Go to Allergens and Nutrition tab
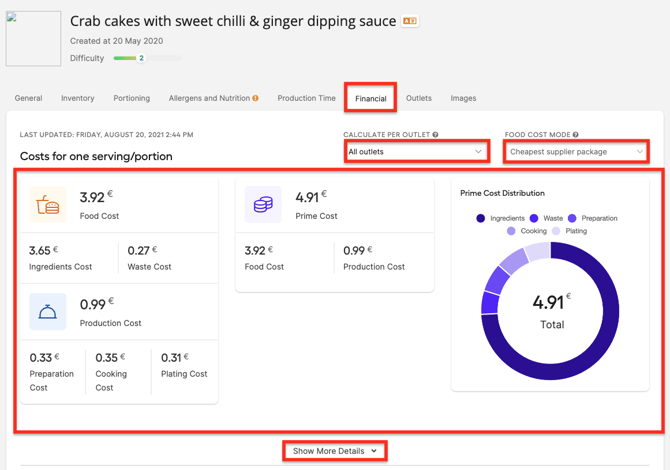This screenshot has height=470, width=670. click(x=209, y=98)
